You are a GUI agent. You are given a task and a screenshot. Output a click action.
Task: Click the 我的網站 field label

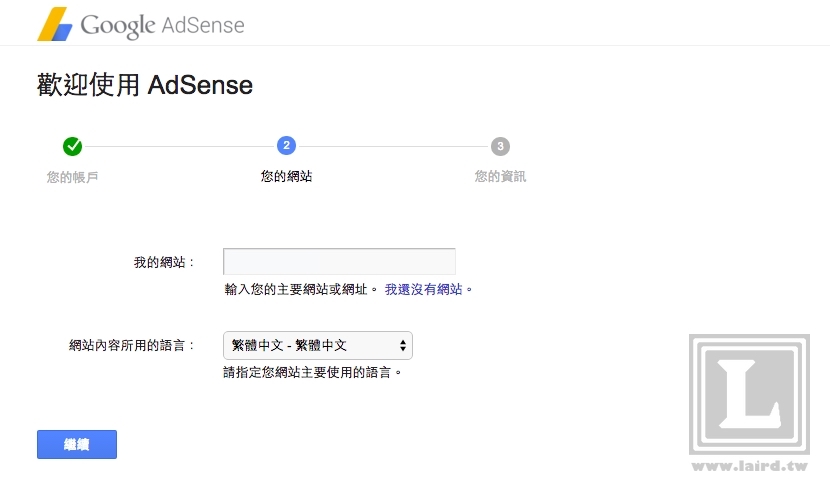pyautogui.click(x=163, y=262)
